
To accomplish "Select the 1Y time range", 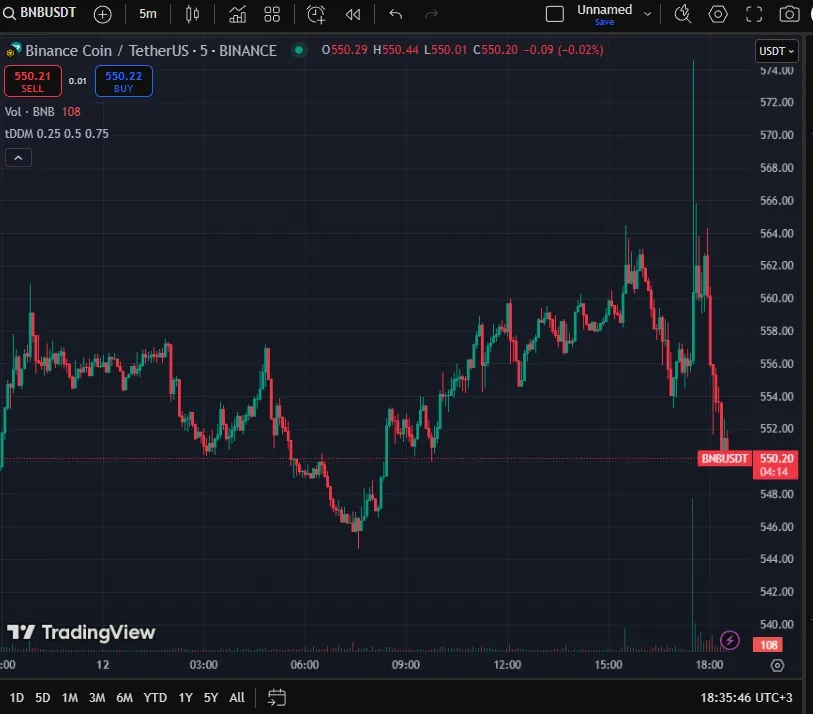I will [185, 698].
